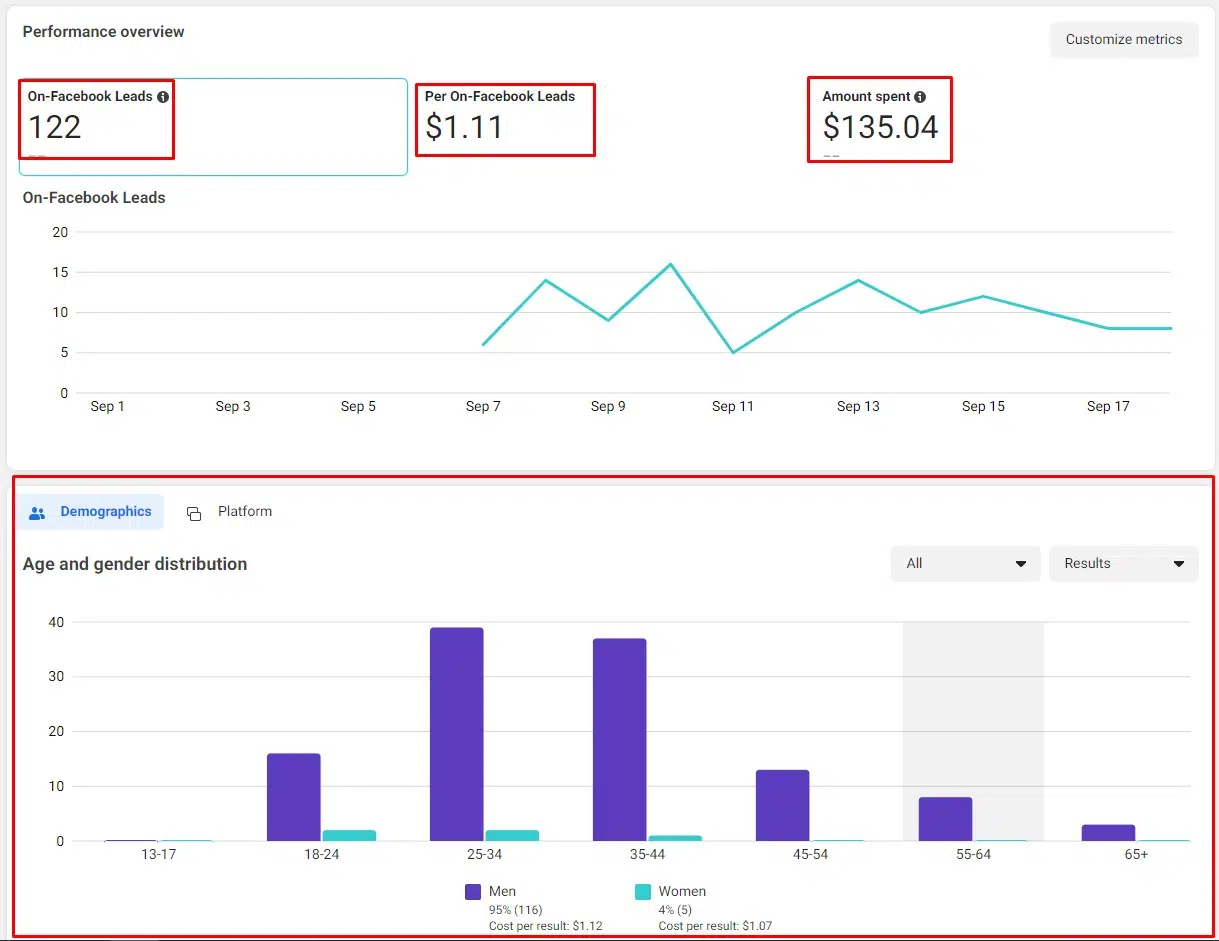The image size is (1219, 941).
Task: Click info icon next to On-Facebook Leads
Action: pos(163,97)
